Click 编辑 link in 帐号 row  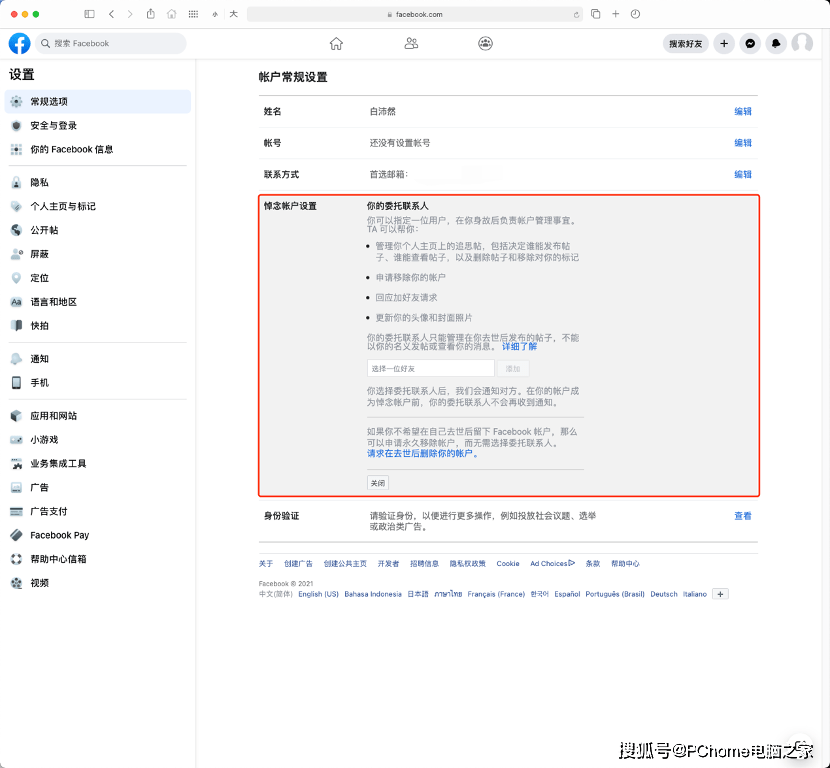pos(743,143)
